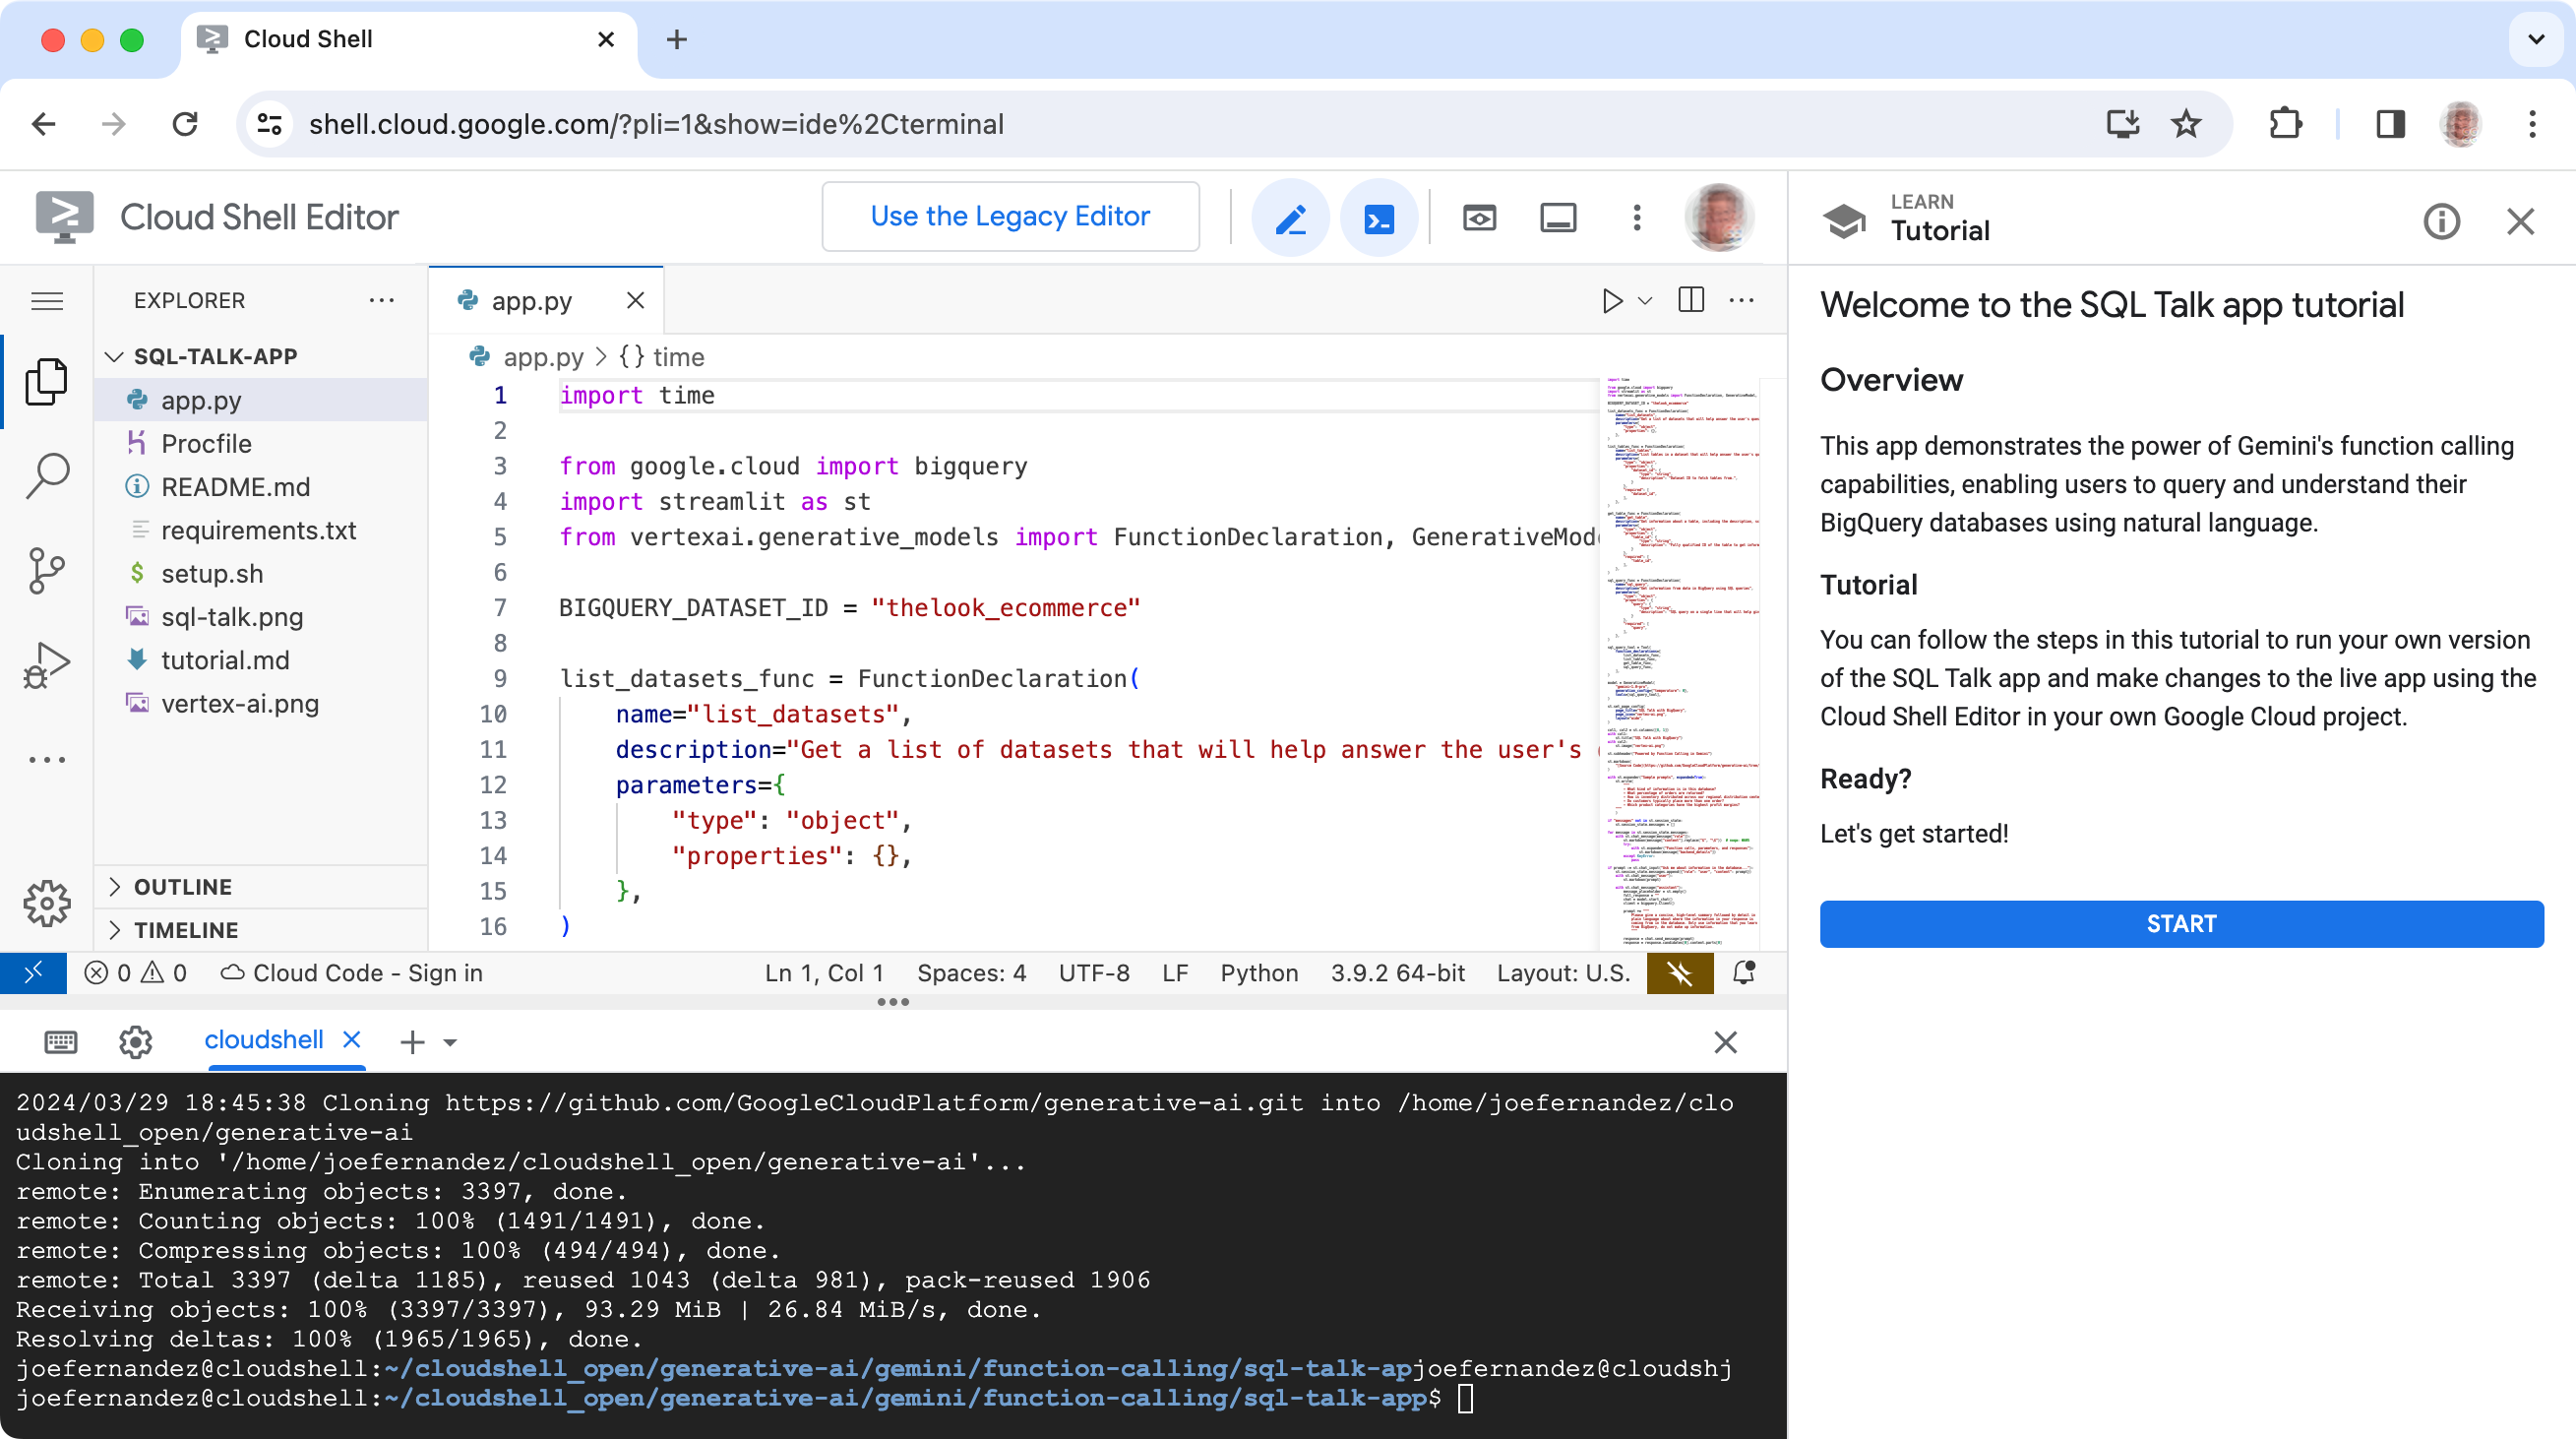Image resolution: width=2576 pixels, height=1439 pixels.
Task: Click the Cloud Code Sign in toggle
Action: click(354, 971)
